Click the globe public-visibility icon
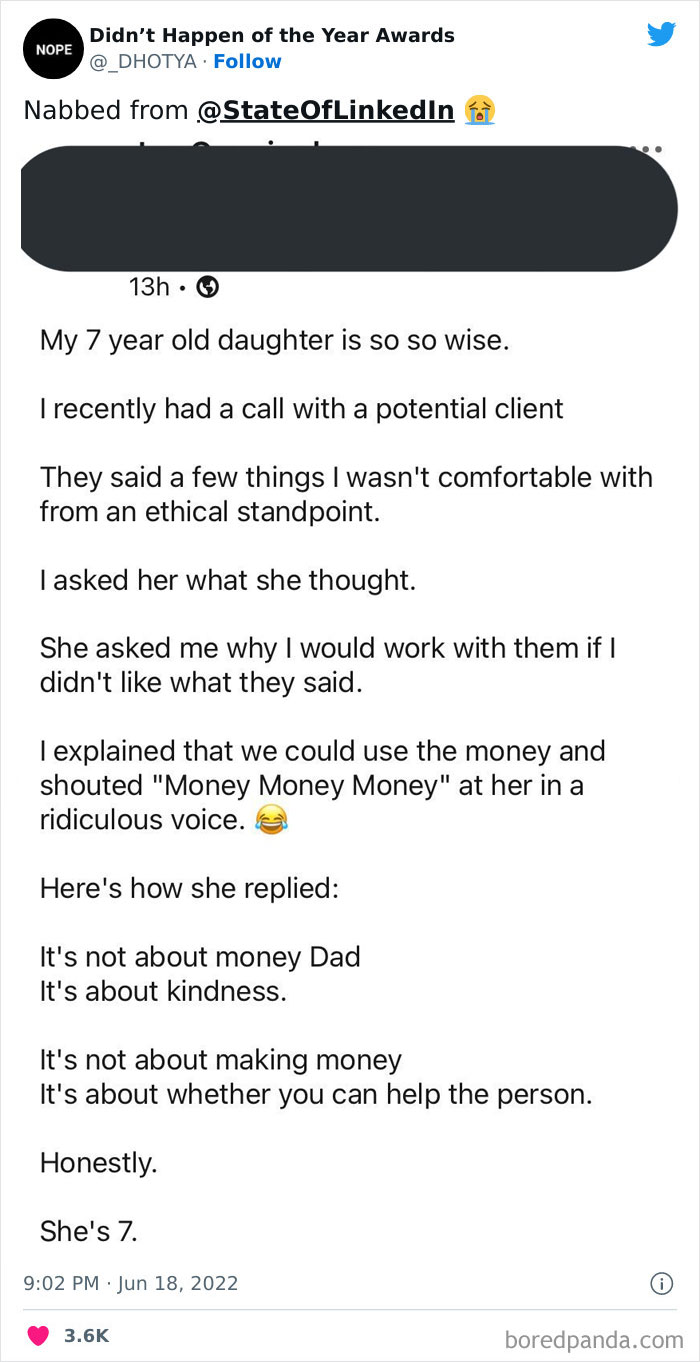This screenshot has height=1362, width=700. pos(208,288)
